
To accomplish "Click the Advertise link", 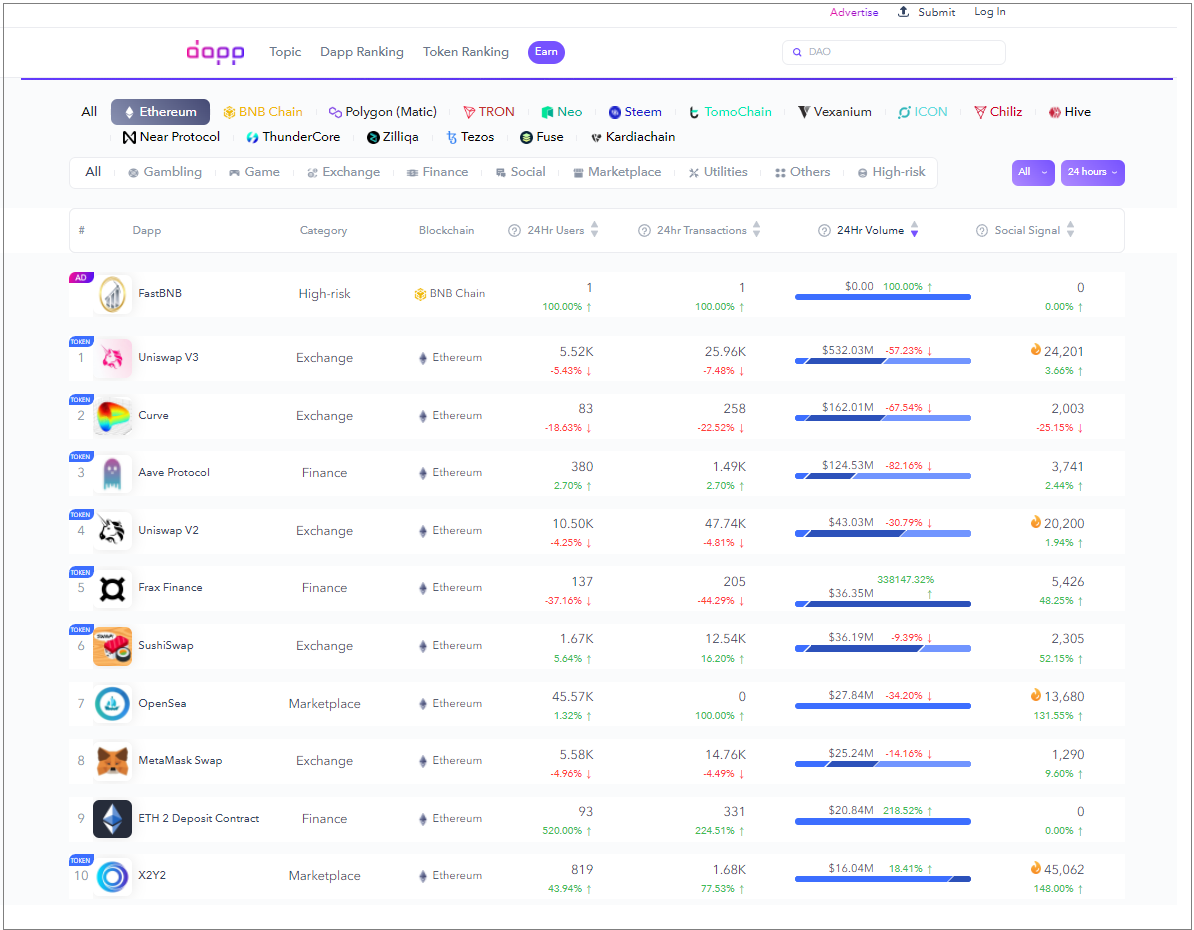I will [854, 12].
